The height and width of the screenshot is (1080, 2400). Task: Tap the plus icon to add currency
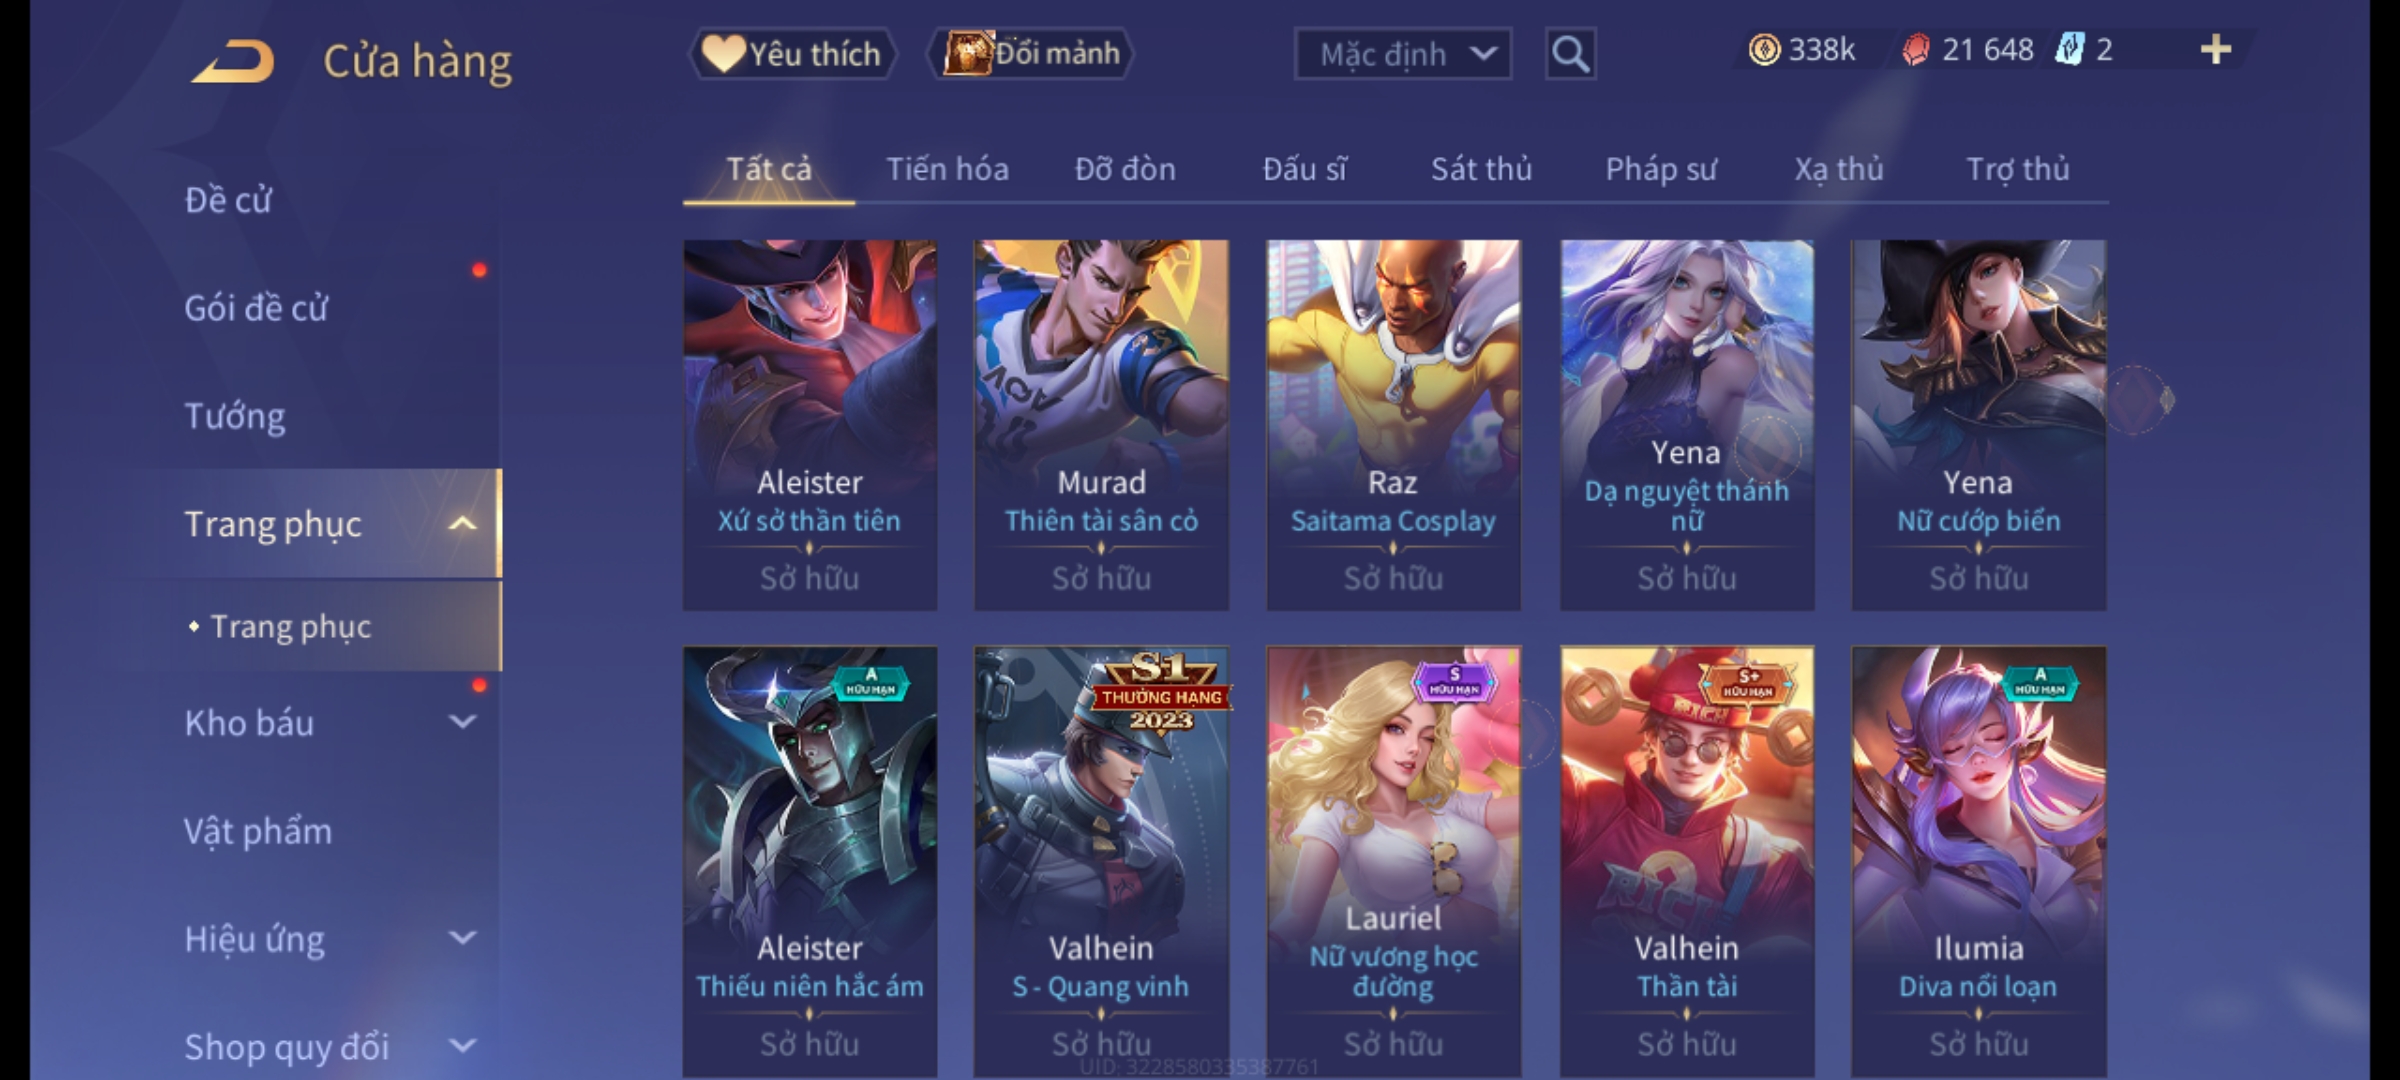(2216, 50)
